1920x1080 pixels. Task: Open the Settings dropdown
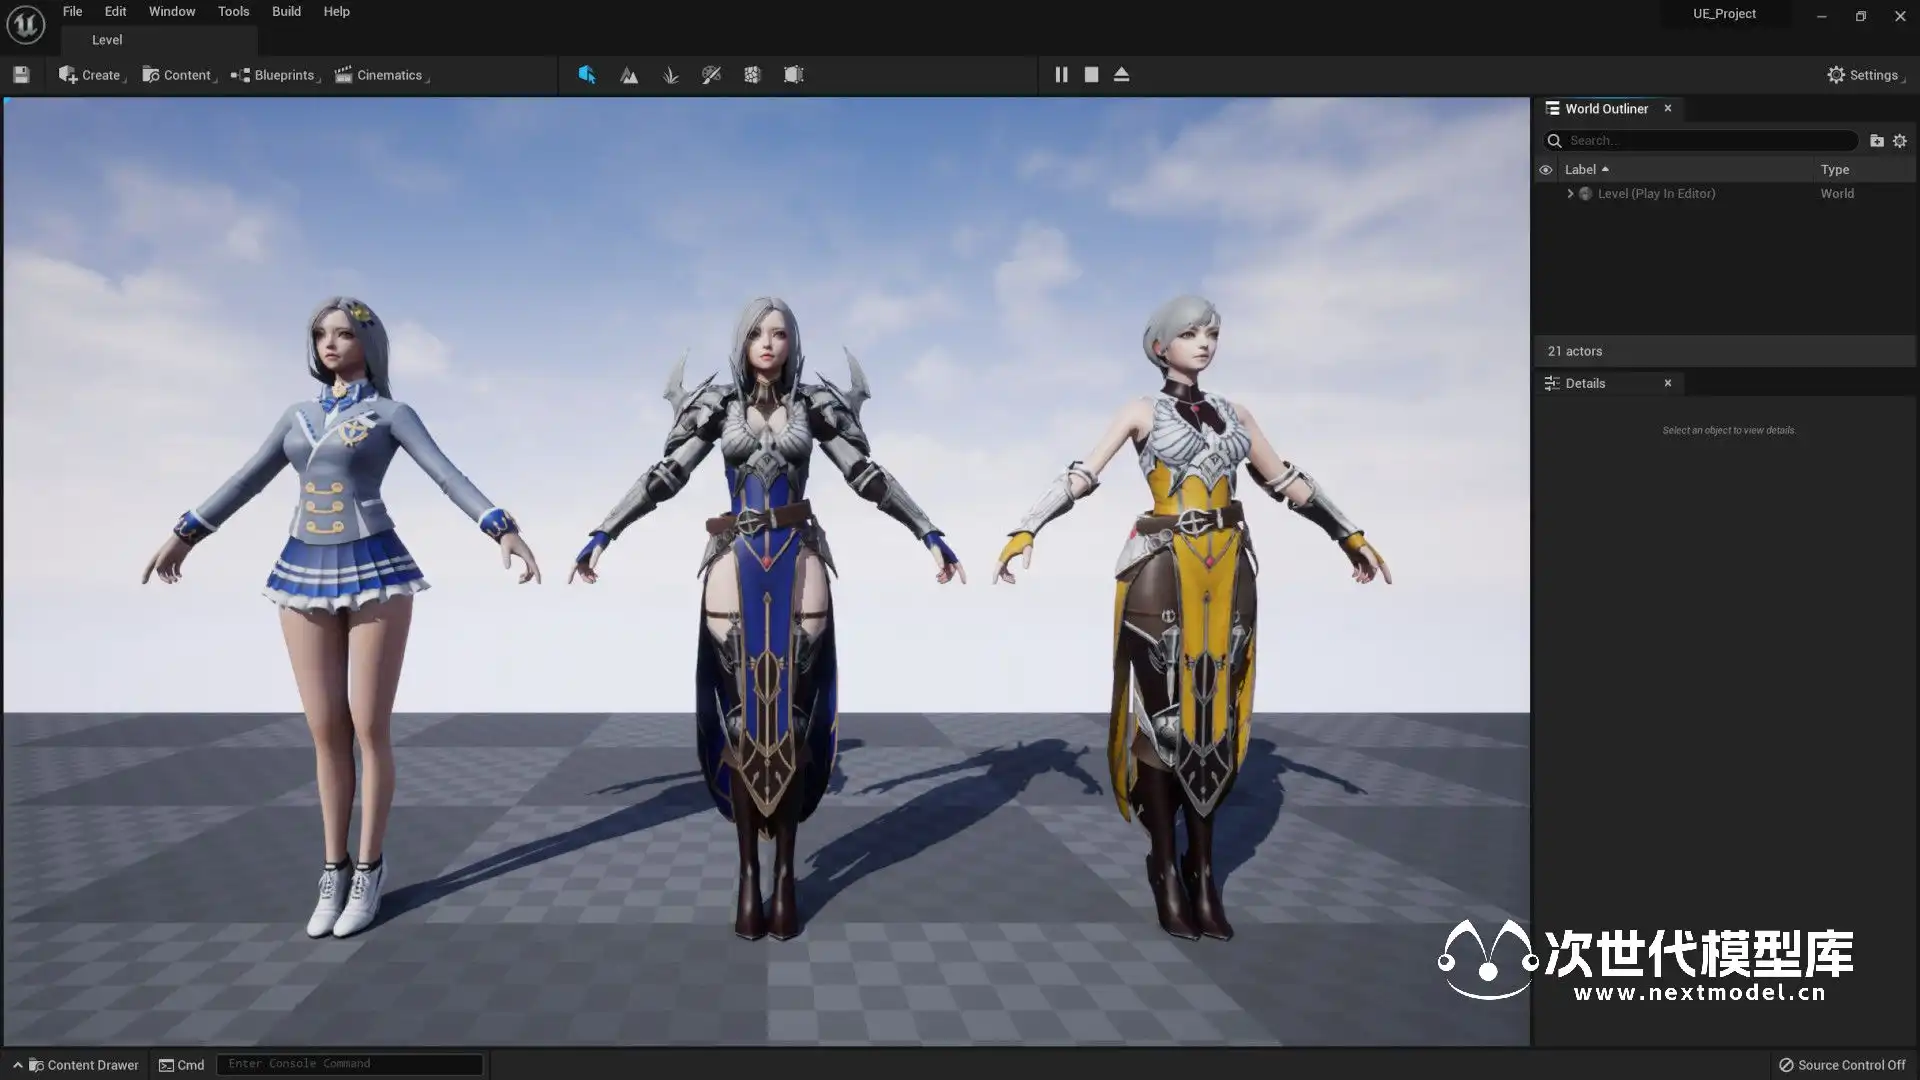pos(1863,75)
